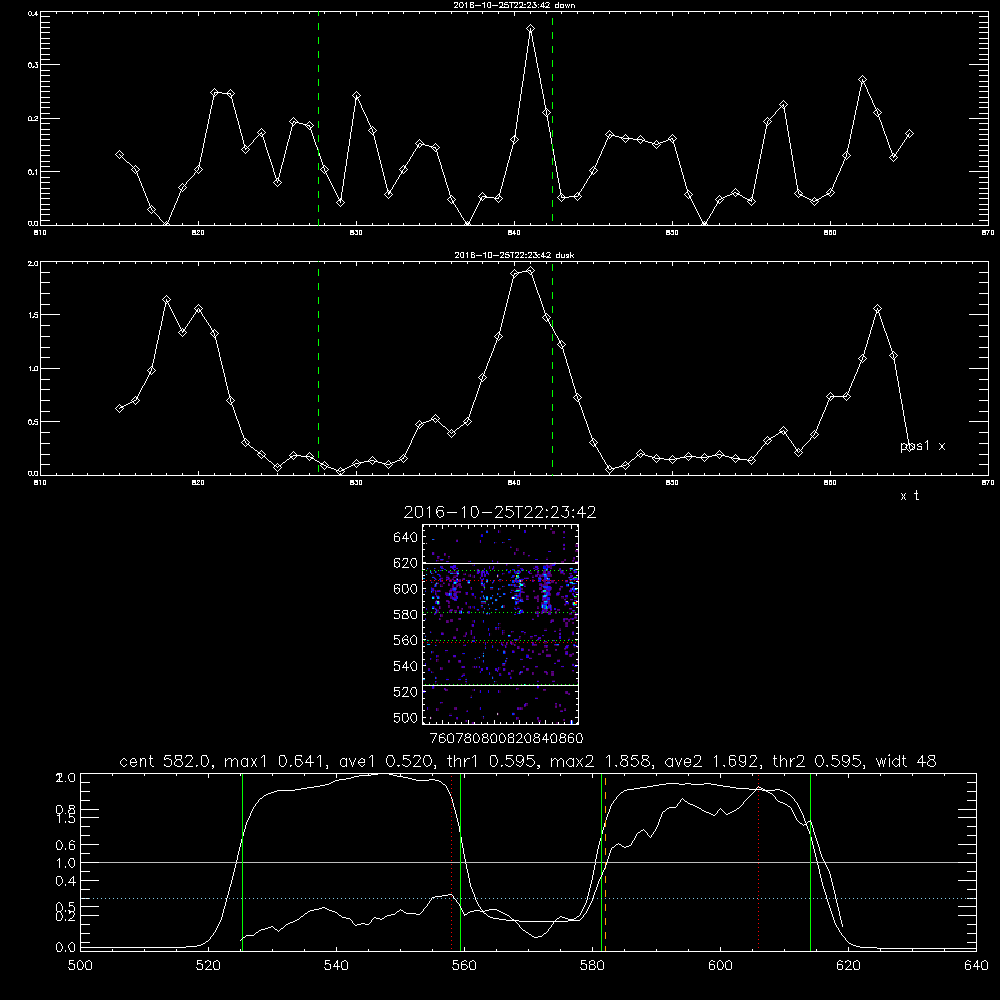This screenshot has width=1000, height=1000.
Task: Click the '560' y-axis label of the heatmap
Action: [406, 640]
